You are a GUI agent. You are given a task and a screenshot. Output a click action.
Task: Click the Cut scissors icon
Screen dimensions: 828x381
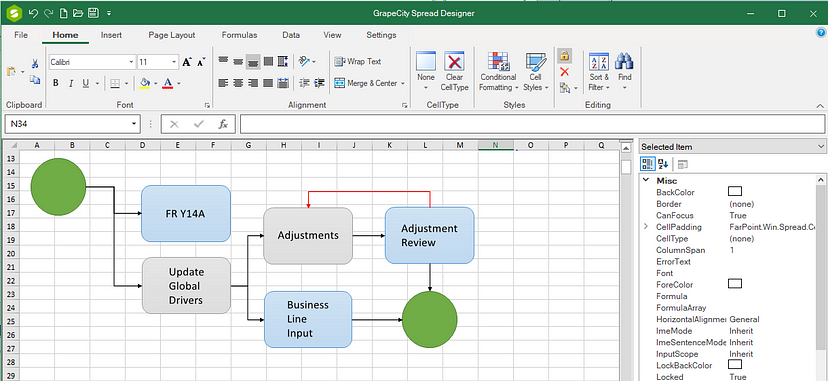point(35,64)
